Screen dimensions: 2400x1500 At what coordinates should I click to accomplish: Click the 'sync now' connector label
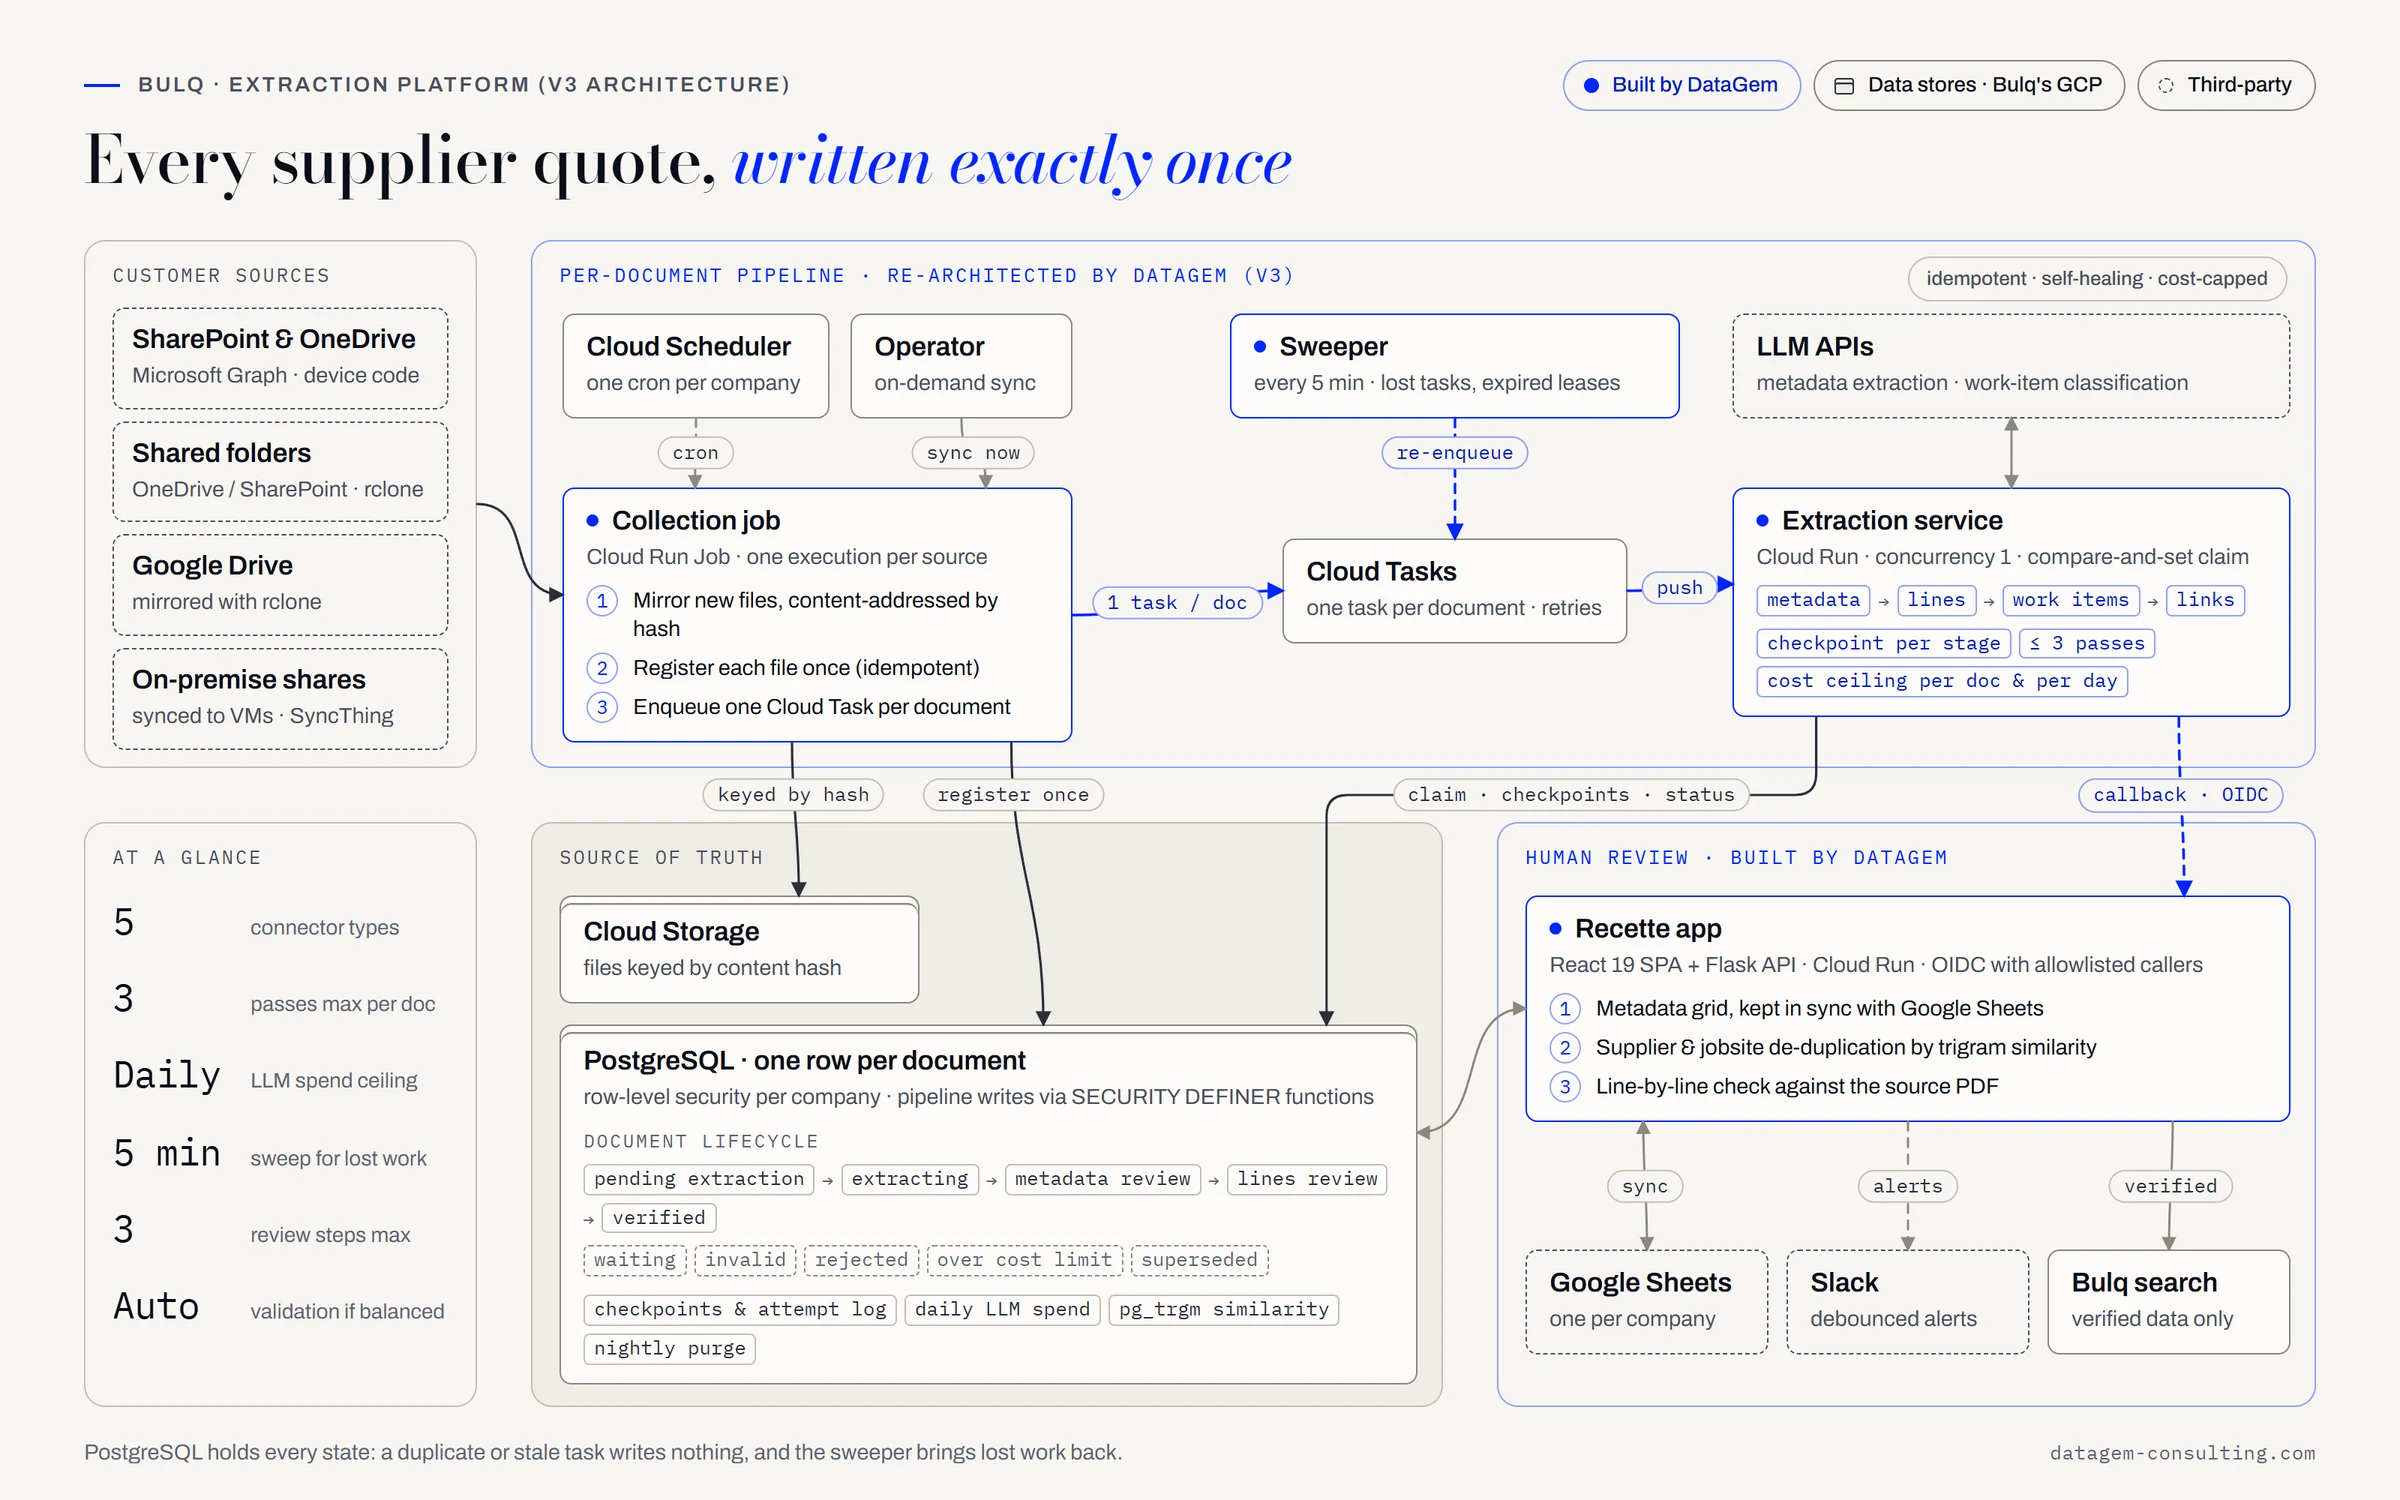pyautogui.click(x=973, y=453)
